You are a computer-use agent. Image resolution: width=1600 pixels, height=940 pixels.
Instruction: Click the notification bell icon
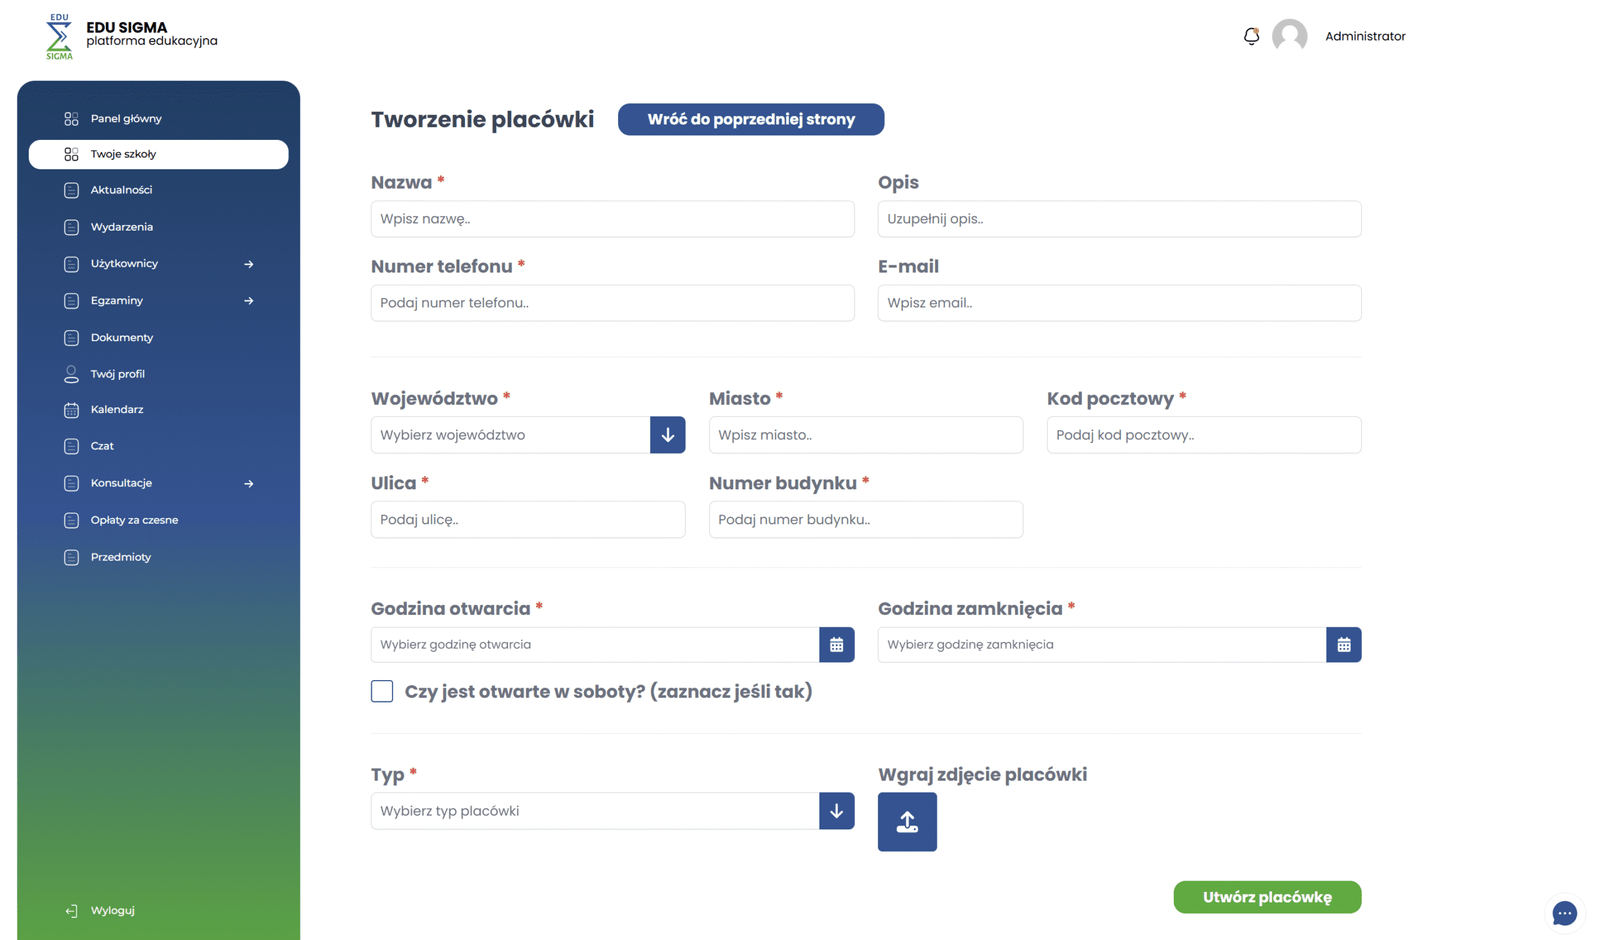(x=1251, y=36)
